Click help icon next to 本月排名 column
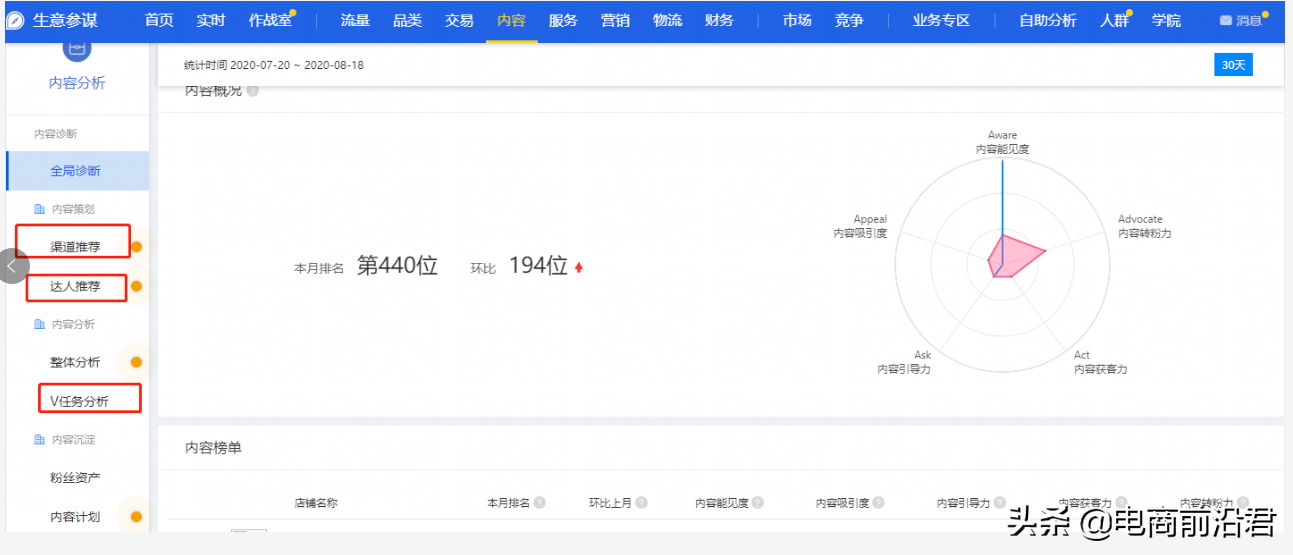Screen dimensions: 1293x555 pos(539,503)
